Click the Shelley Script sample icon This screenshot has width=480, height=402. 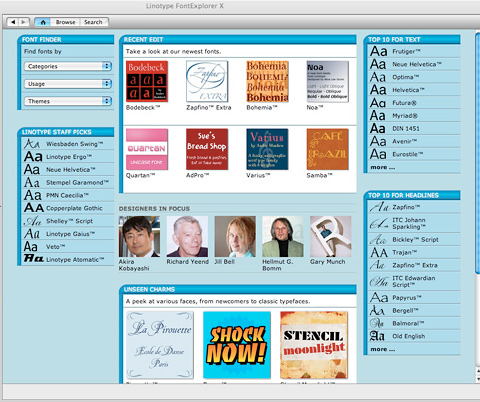(x=32, y=221)
